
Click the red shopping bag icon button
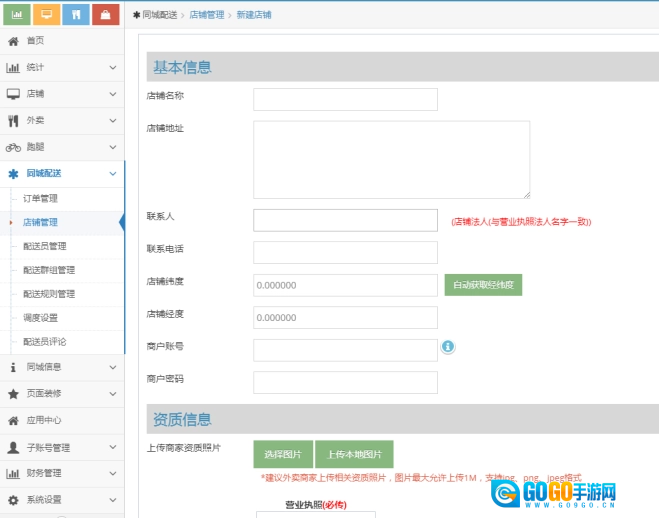point(105,15)
